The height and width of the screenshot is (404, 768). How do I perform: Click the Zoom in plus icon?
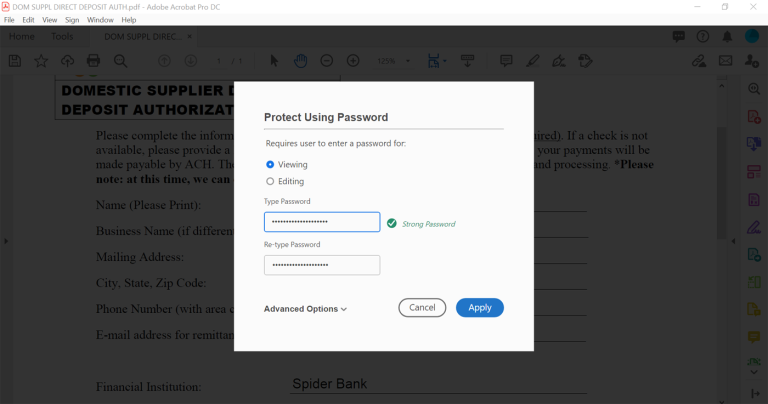tap(352, 61)
